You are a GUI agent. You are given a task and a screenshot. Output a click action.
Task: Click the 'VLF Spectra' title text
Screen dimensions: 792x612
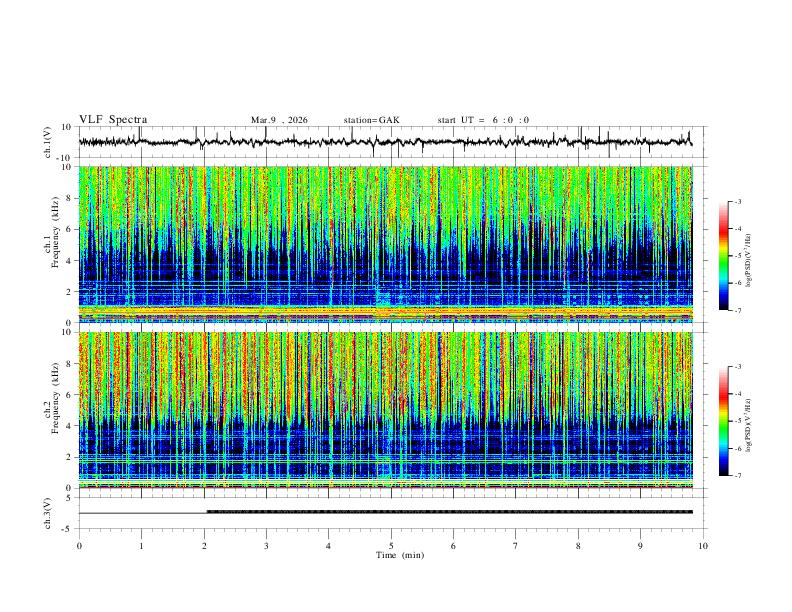(x=113, y=120)
